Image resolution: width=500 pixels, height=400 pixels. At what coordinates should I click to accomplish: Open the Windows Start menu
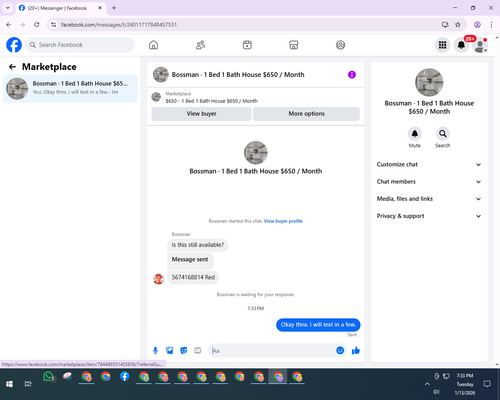[x=9, y=384]
